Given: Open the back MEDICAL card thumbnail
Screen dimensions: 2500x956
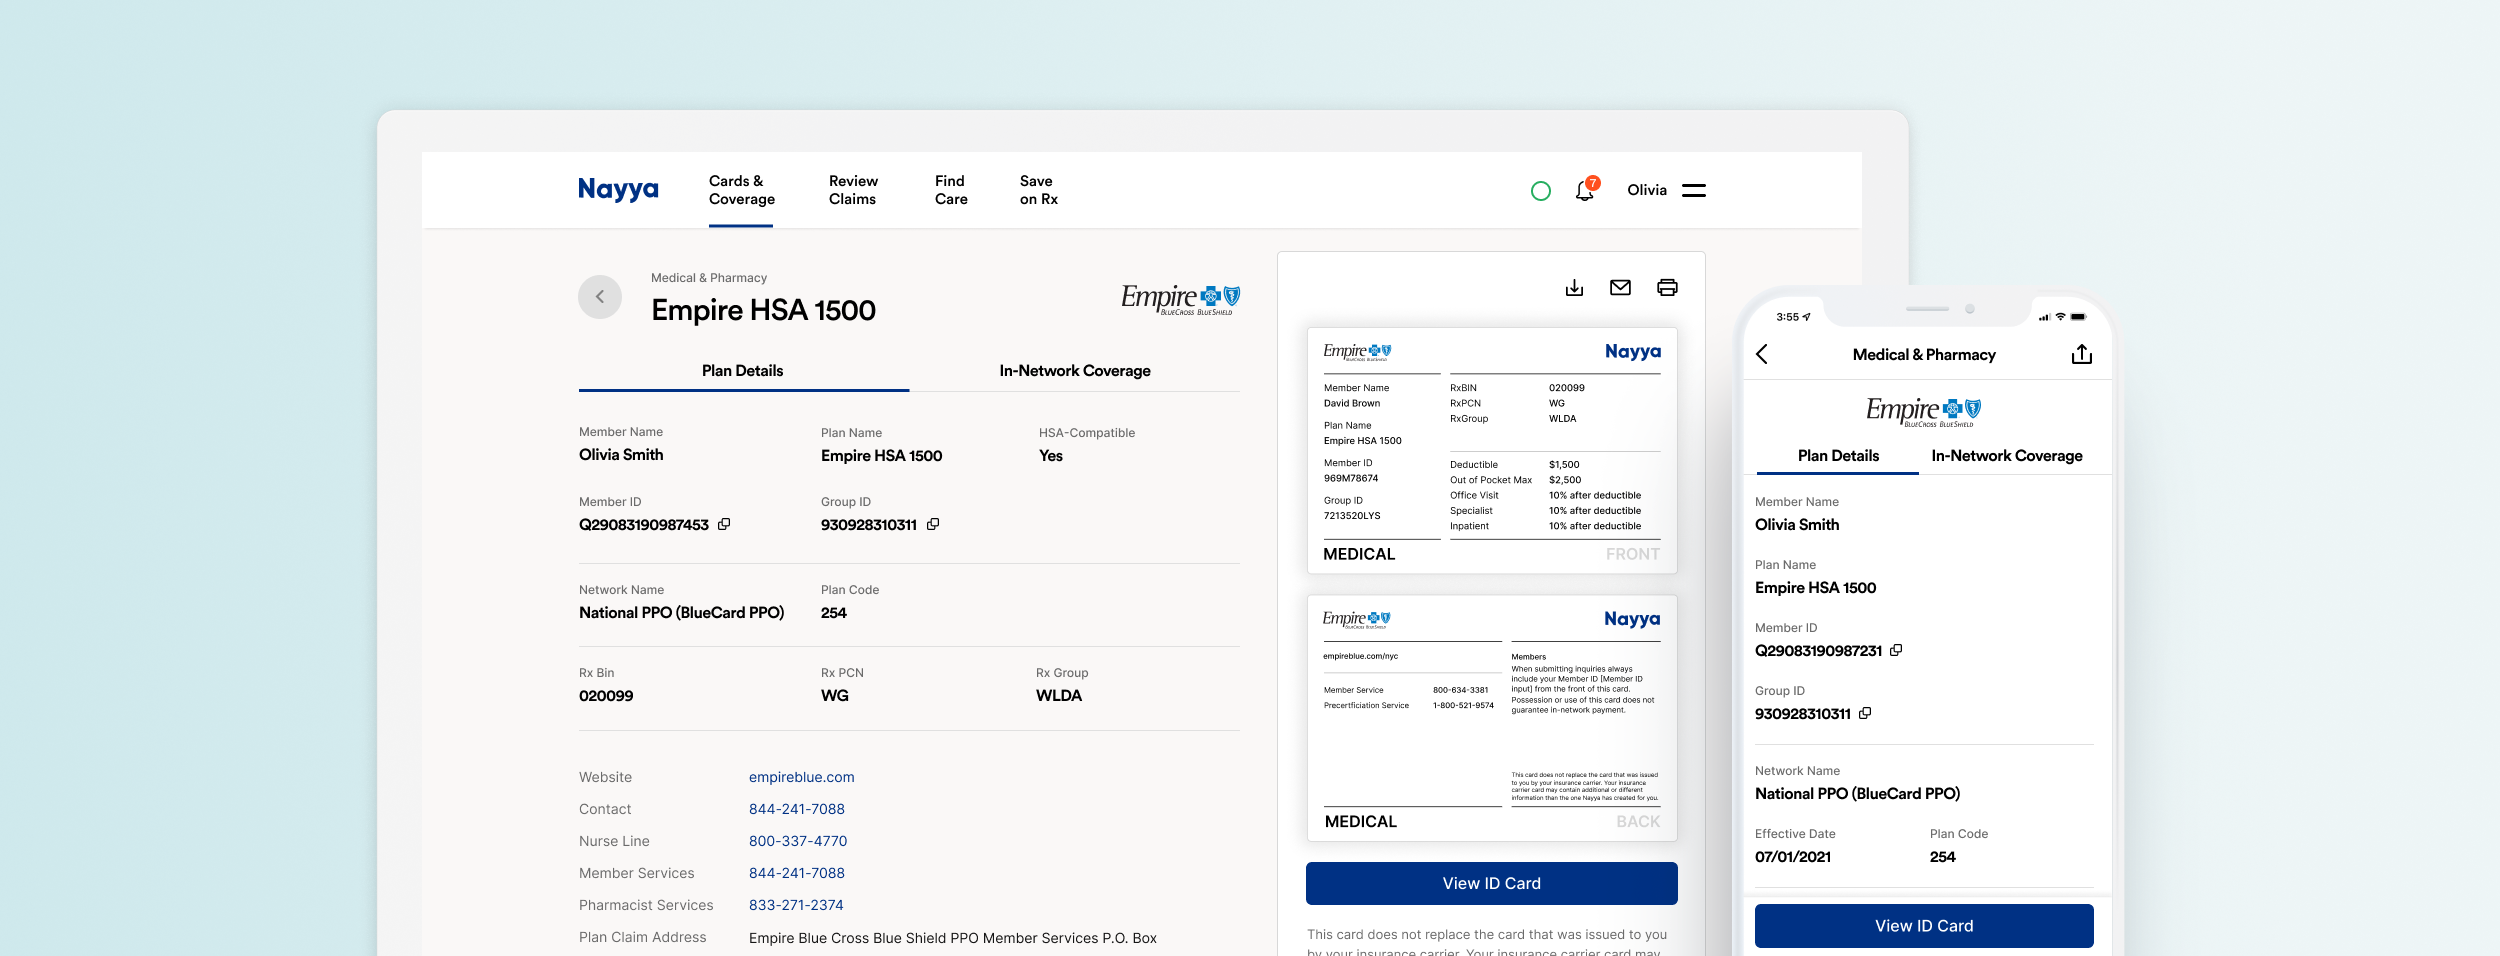Looking at the screenshot, I should (x=1492, y=718).
